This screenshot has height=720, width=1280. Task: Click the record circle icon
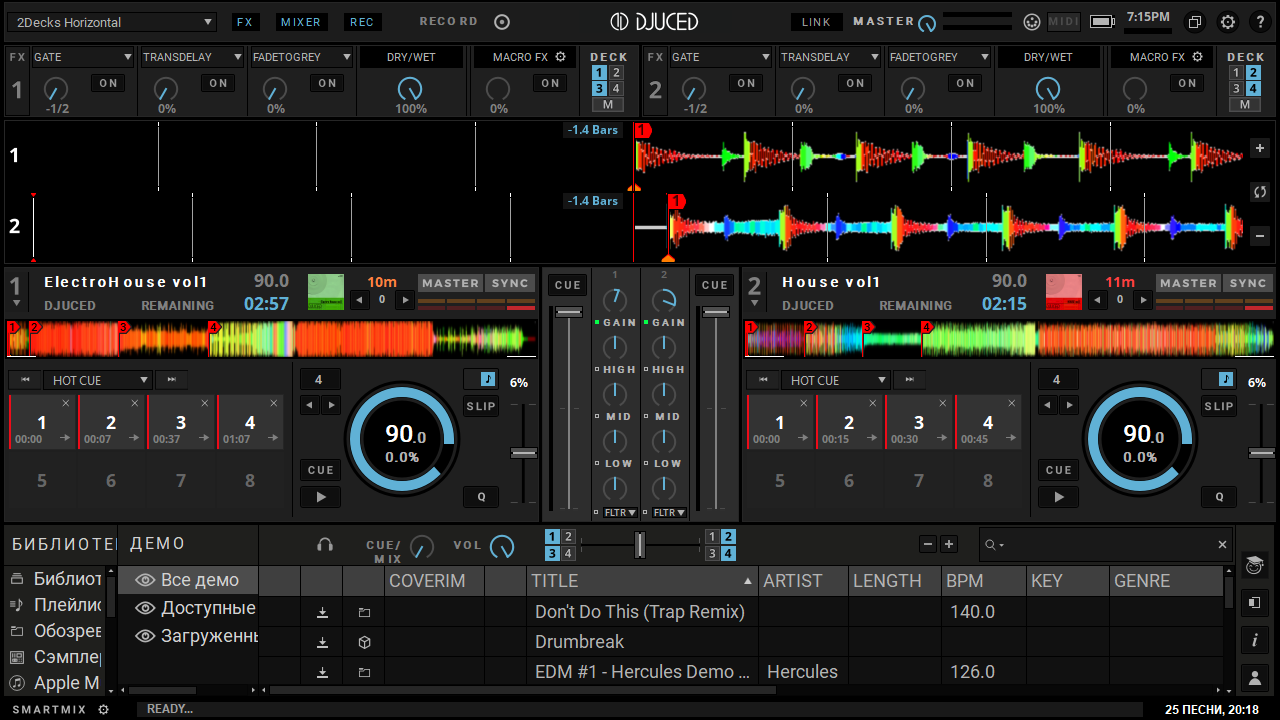click(502, 22)
